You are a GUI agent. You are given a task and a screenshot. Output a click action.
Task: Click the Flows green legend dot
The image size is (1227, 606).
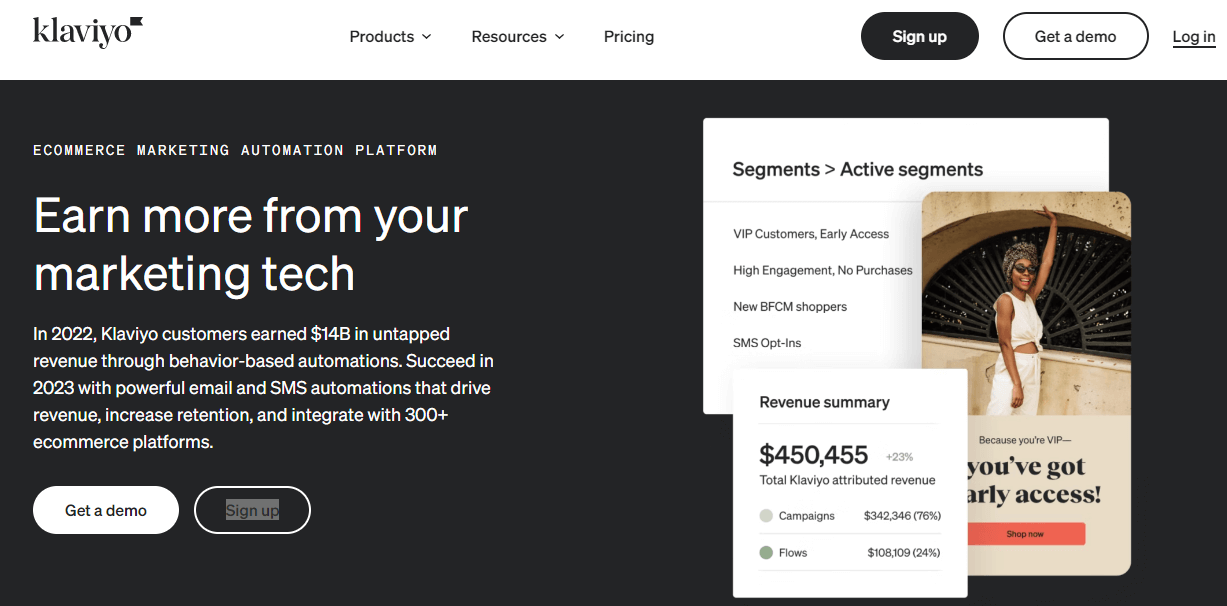click(766, 552)
